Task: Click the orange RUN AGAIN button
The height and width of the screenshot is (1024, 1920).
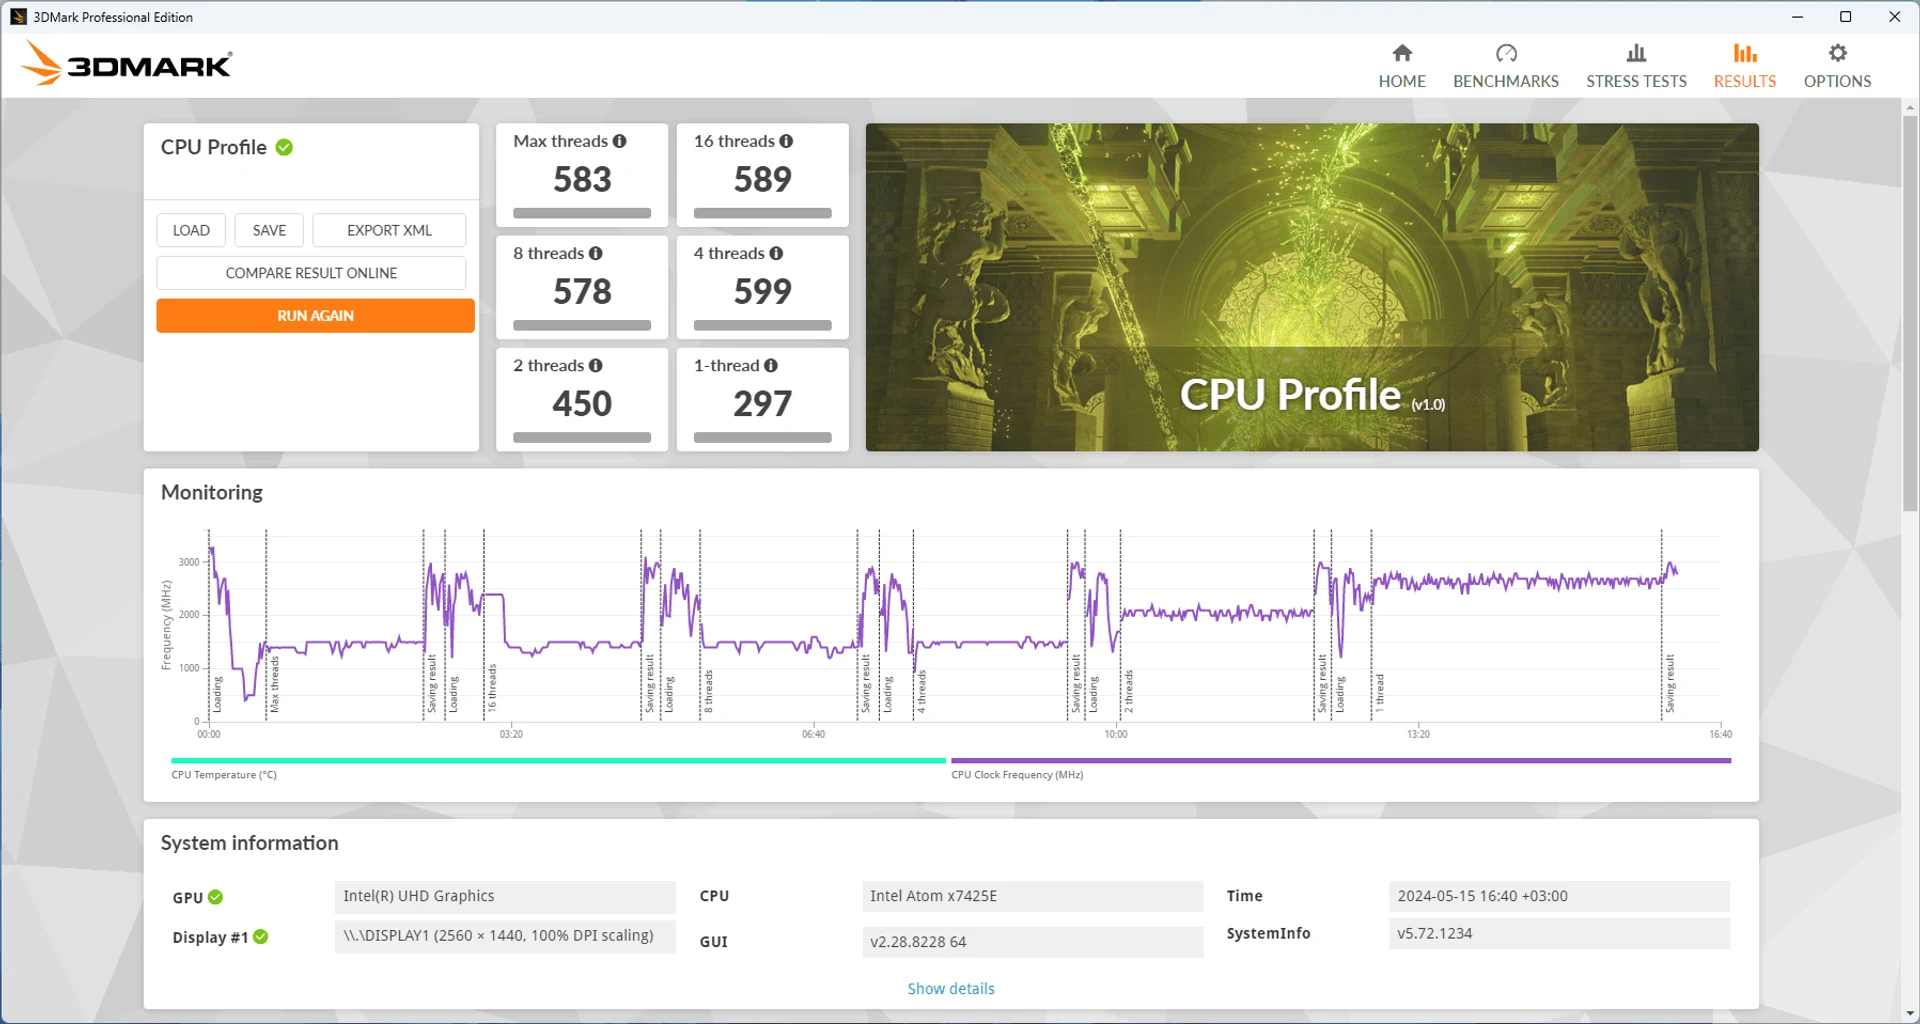Action: pos(315,316)
